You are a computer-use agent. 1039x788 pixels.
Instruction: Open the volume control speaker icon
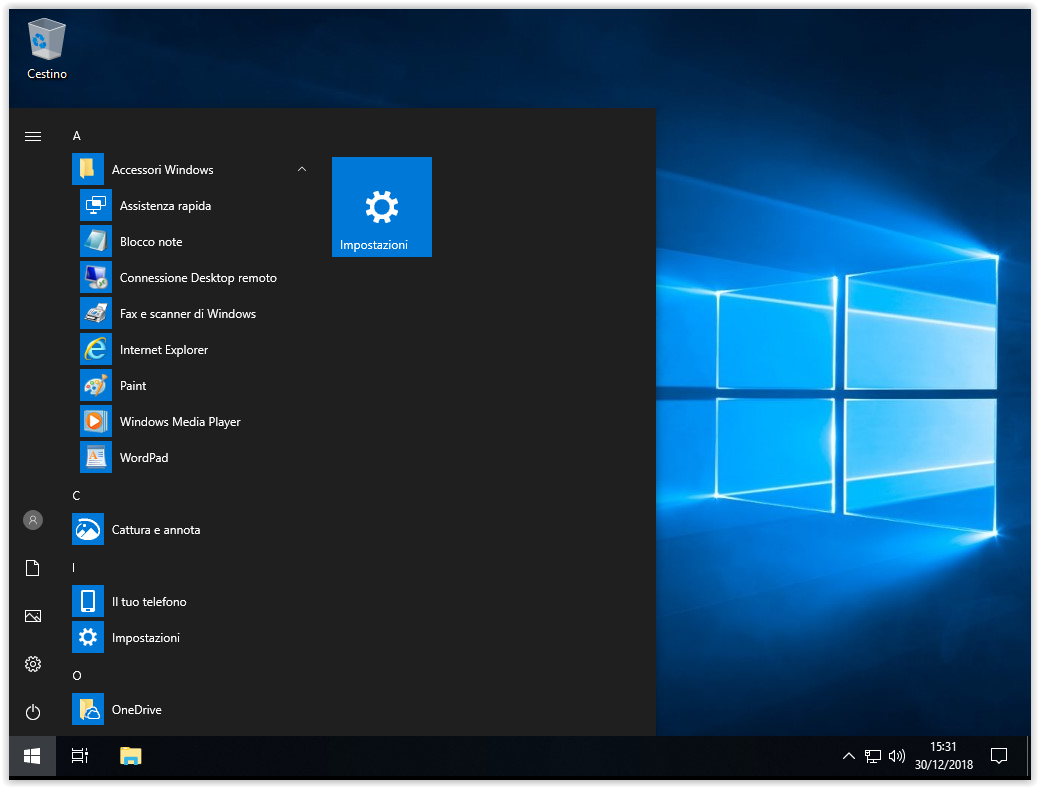(897, 756)
